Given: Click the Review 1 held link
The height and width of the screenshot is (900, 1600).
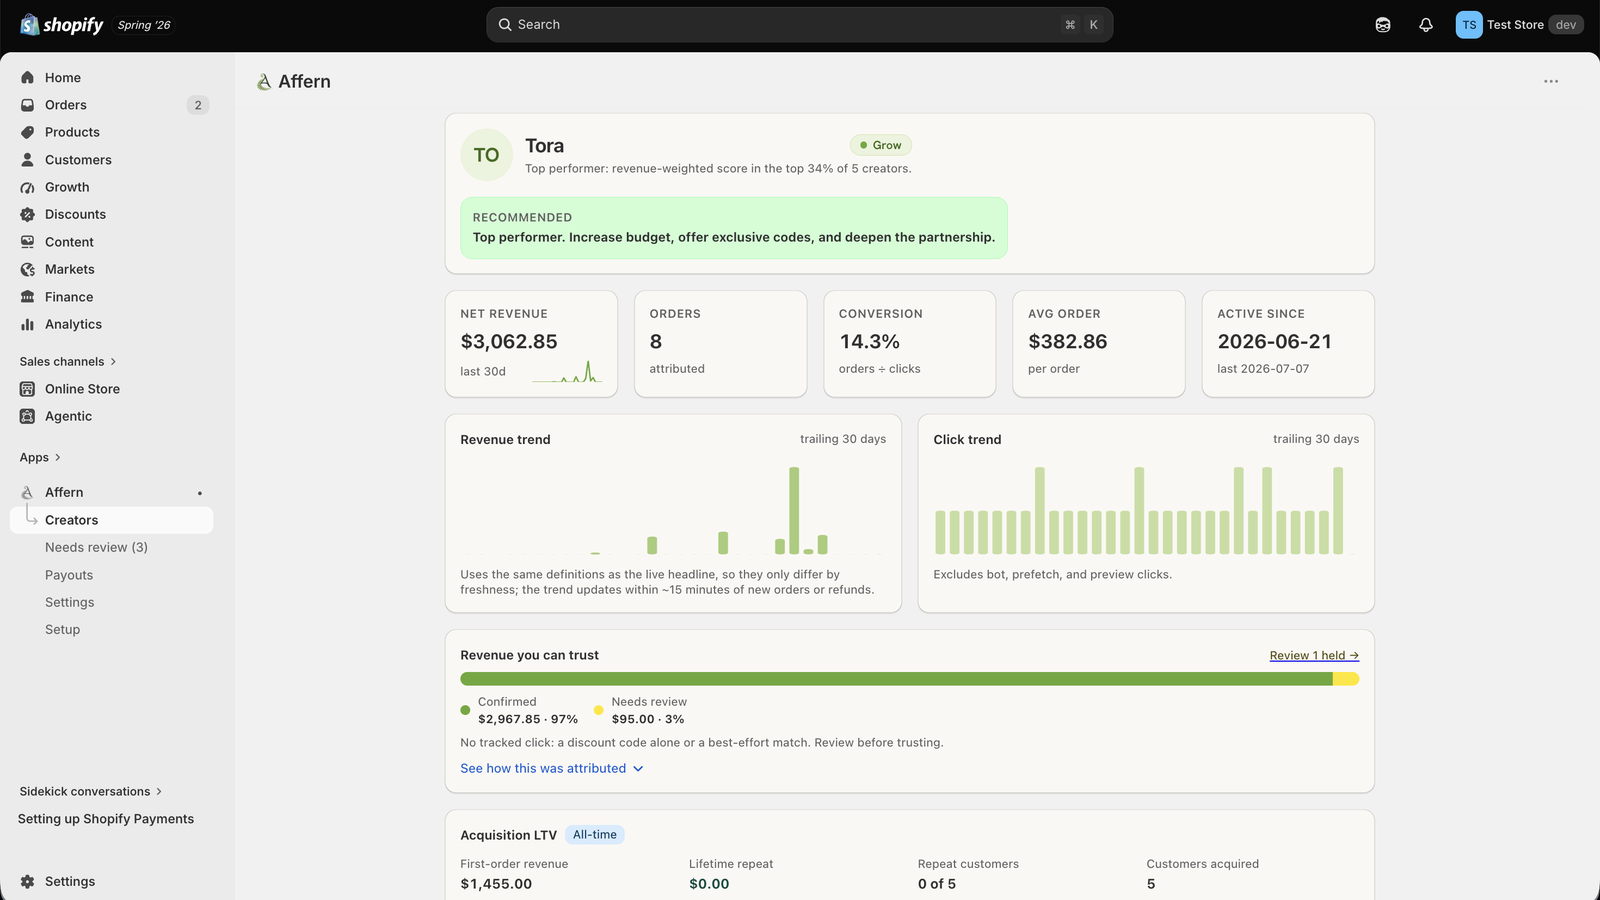Looking at the screenshot, I should pos(1314,655).
